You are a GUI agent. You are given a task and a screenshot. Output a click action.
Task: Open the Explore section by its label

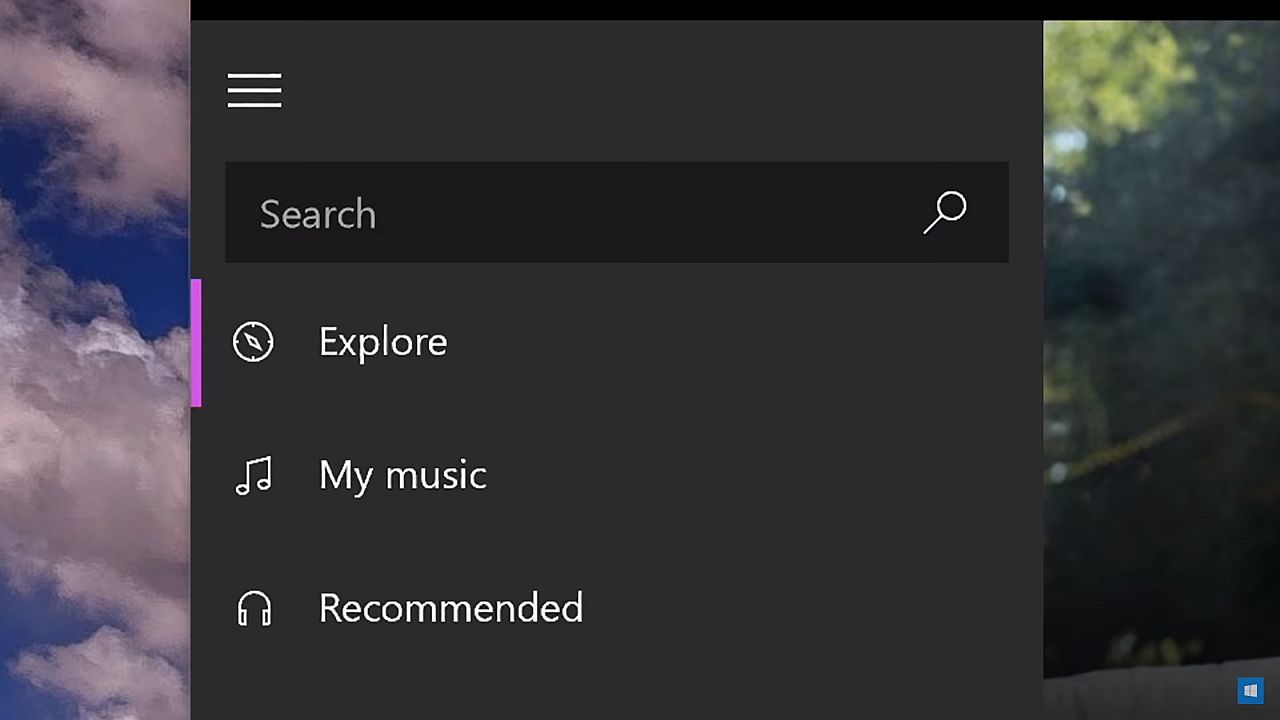tap(383, 342)
